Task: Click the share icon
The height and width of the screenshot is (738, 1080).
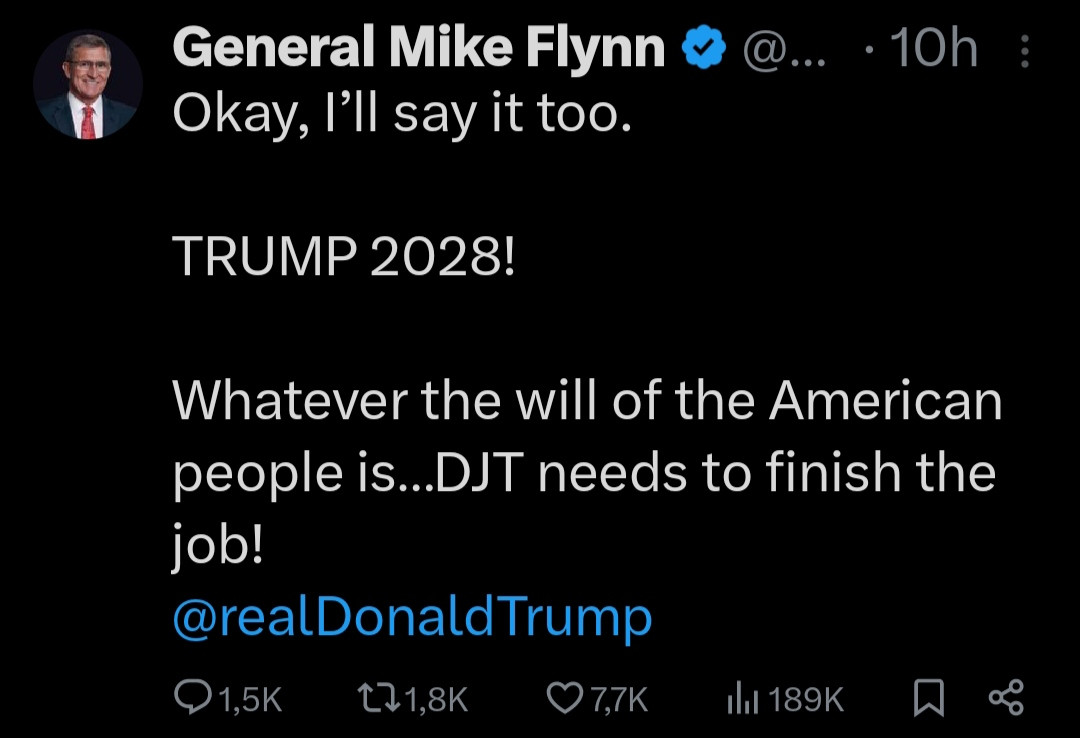Action: (1004, 698)
